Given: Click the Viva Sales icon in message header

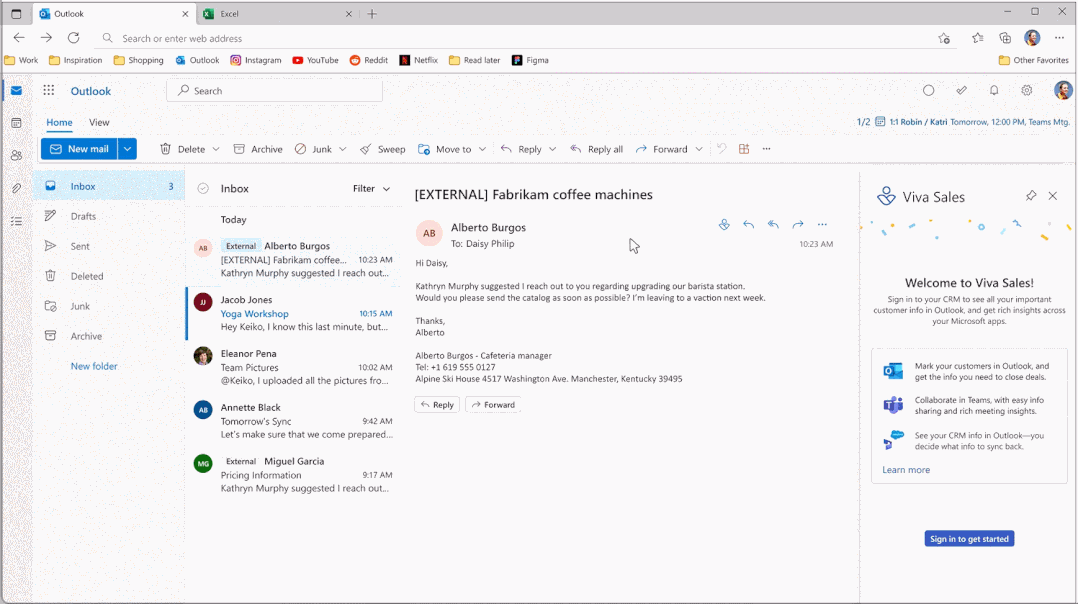Looking at the screenshot, I should click(724, 225).
